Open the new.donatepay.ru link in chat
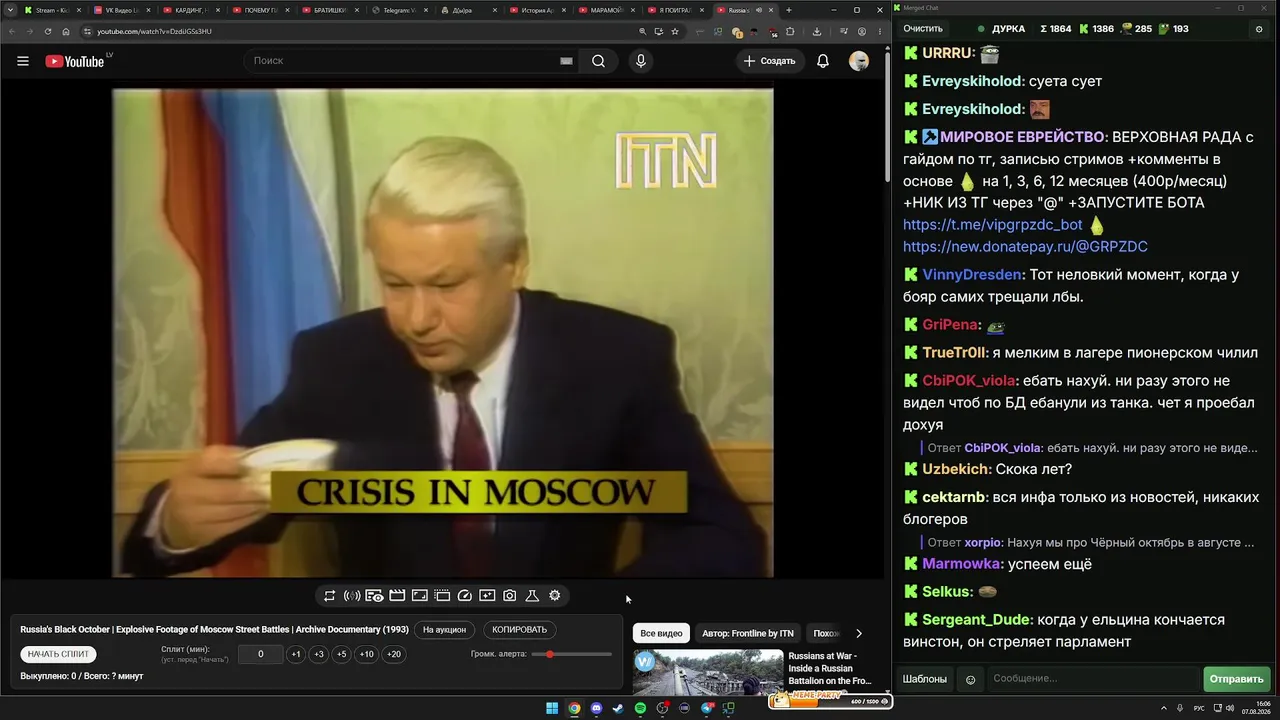This screenshot has height=720, width=1280. click(x=1025, y=247)
